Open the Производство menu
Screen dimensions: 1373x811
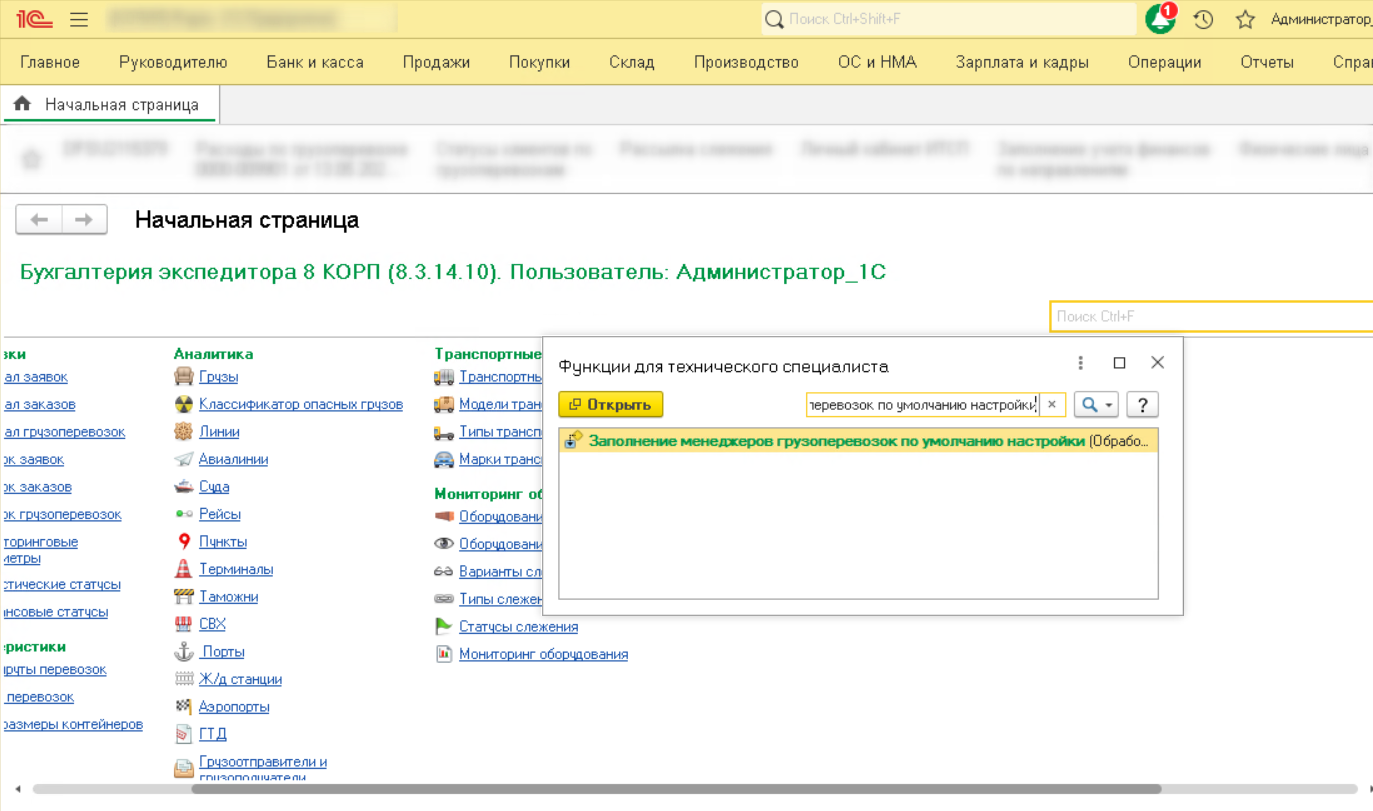[746, 62]
